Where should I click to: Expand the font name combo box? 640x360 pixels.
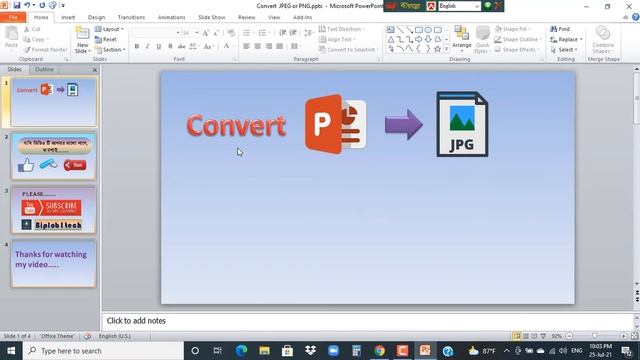click(178, 33)
